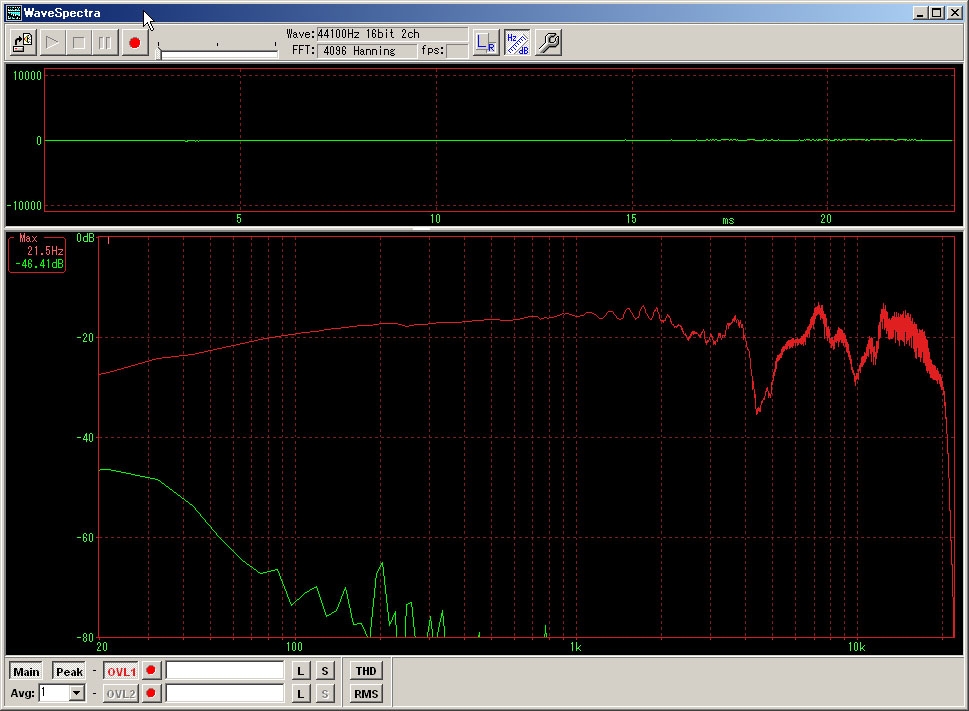Click the L/R channel selection icon
This screenshot has height=711, width=969.
[486, 43]
